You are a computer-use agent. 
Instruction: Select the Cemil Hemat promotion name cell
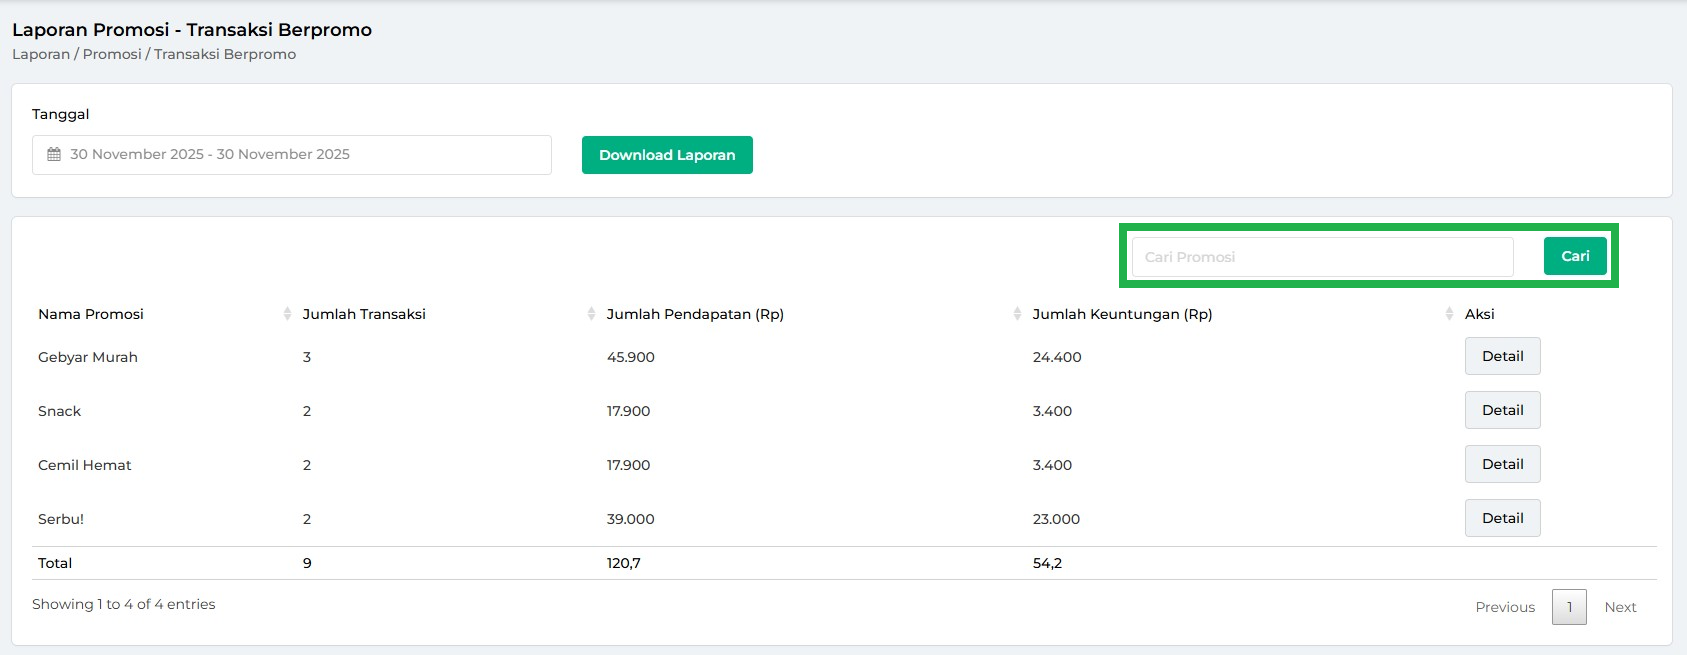click(x=85, y=465)
